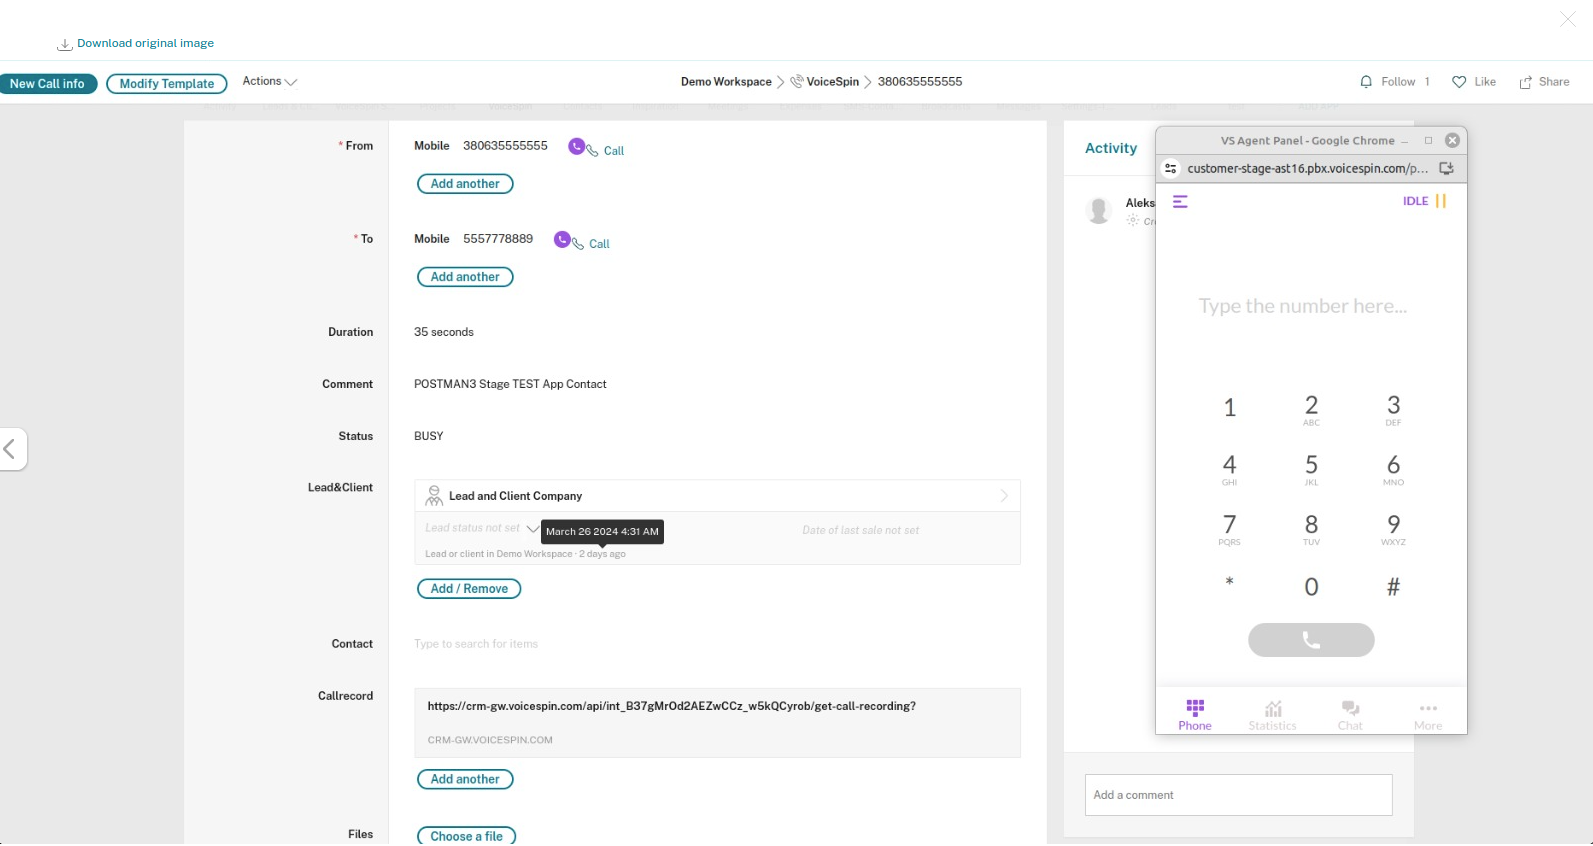1593x846 pixels.
Task: Toggle the IDLE pause status
Action: click(x=1440, y=201)
